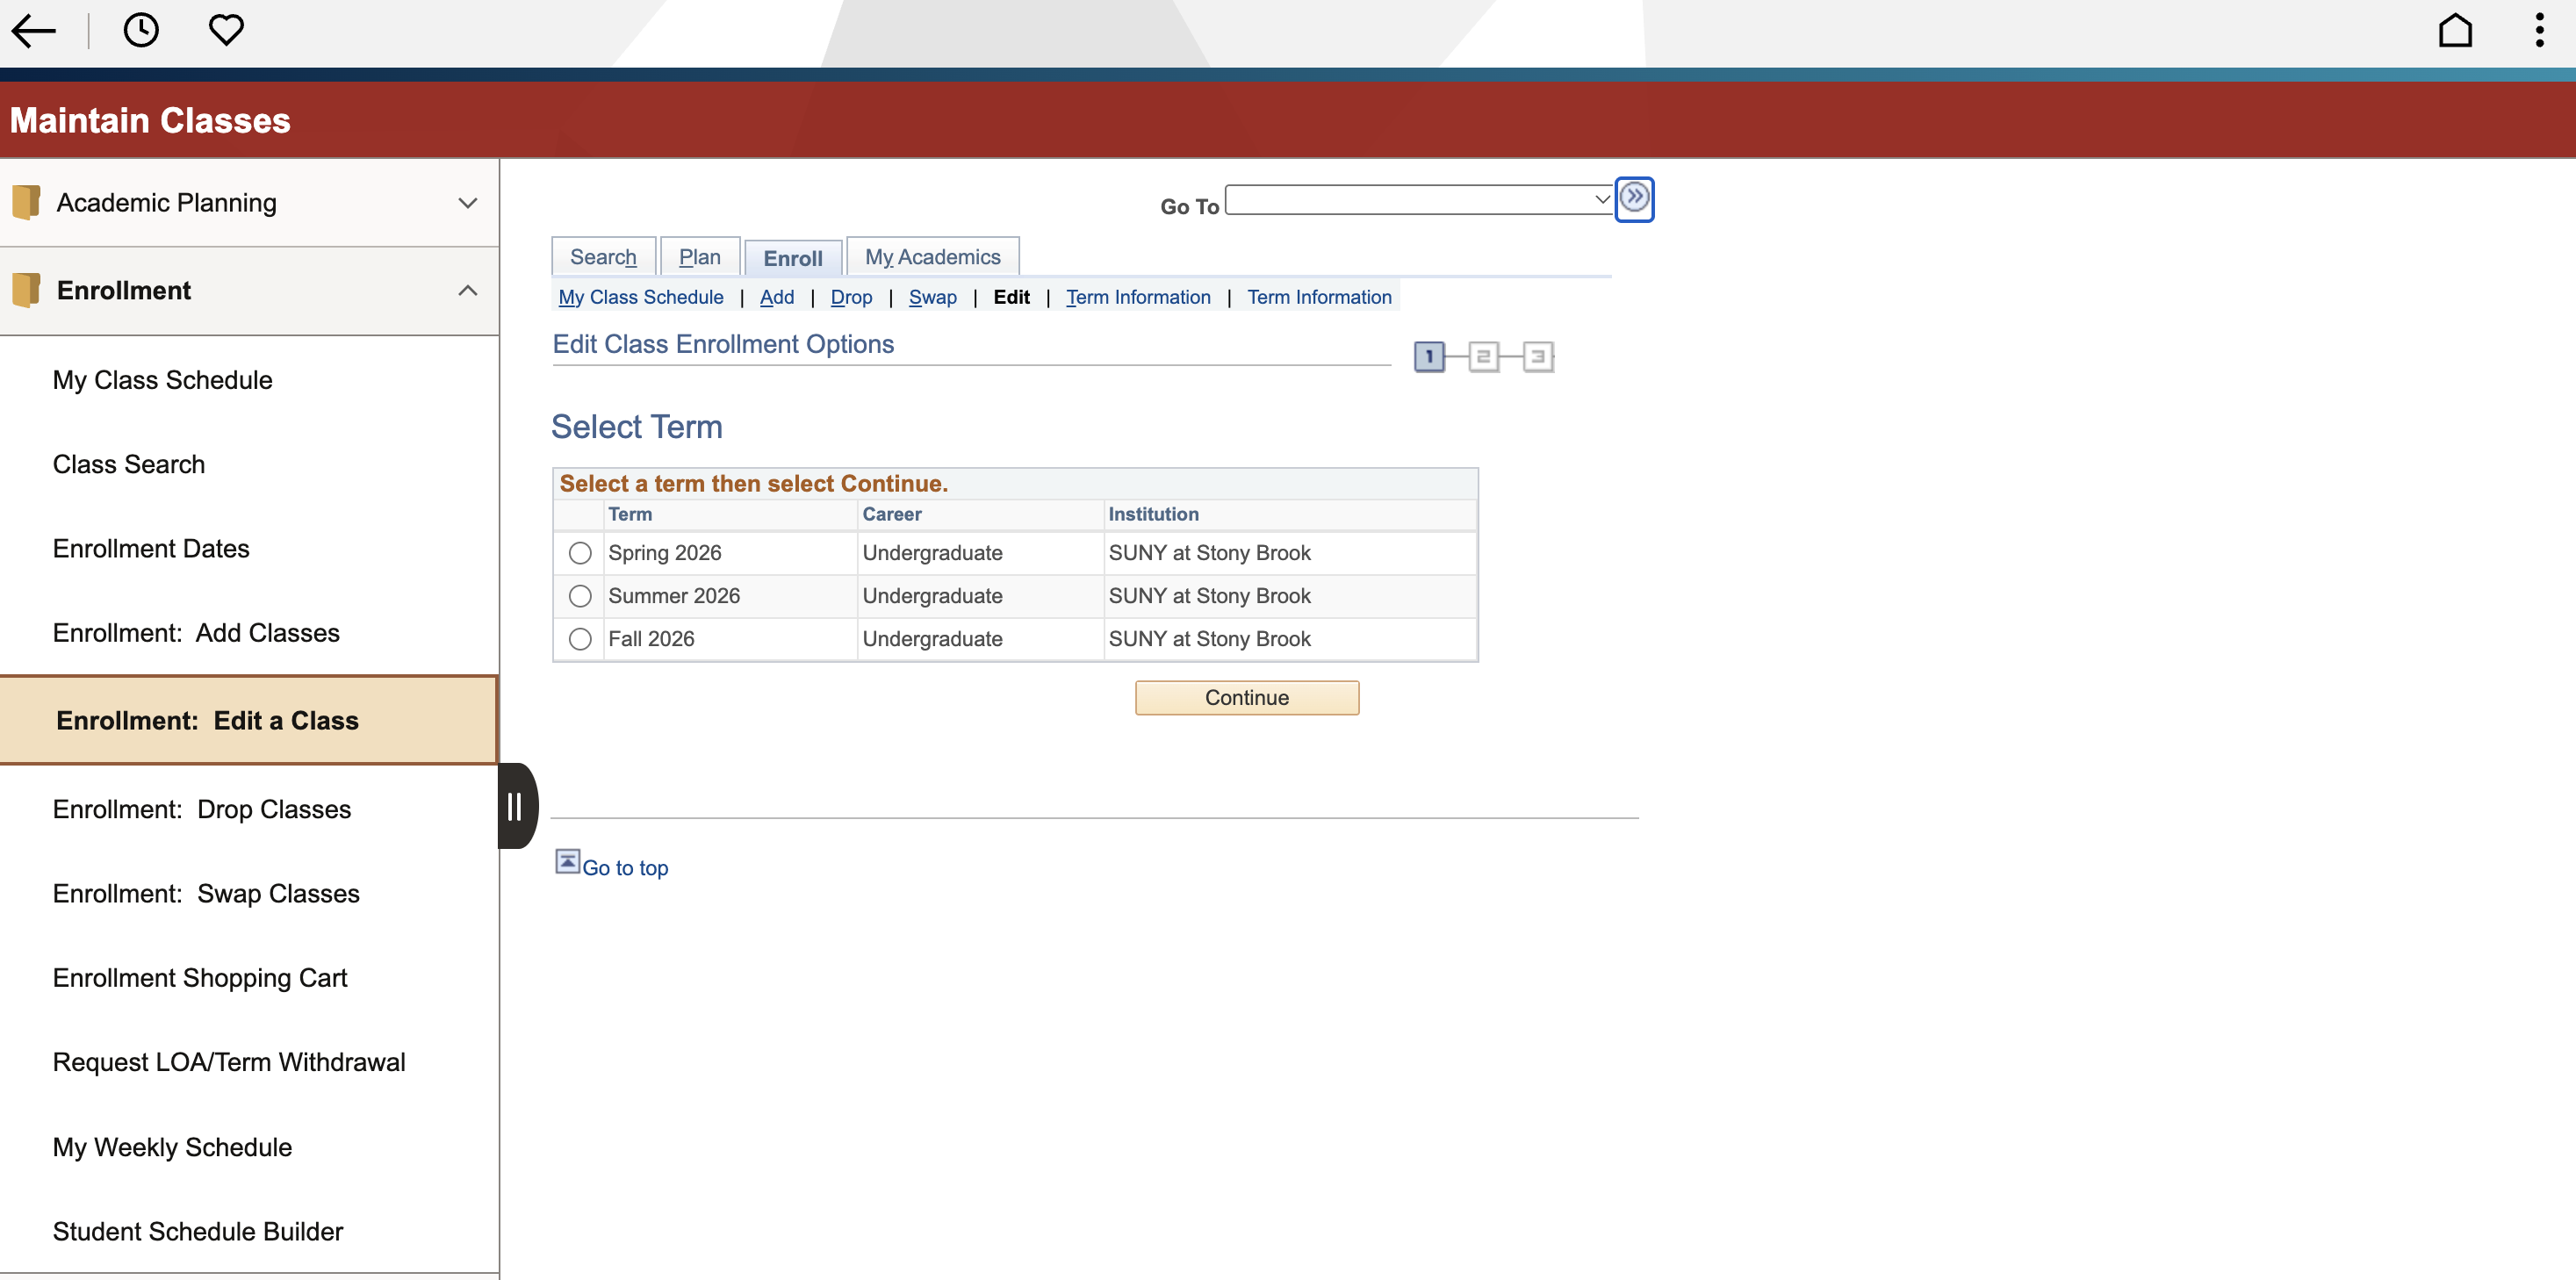Click the Term column header
Image resolution: width=2576 pixels, height=1280 pixels.
pos(630,514)
